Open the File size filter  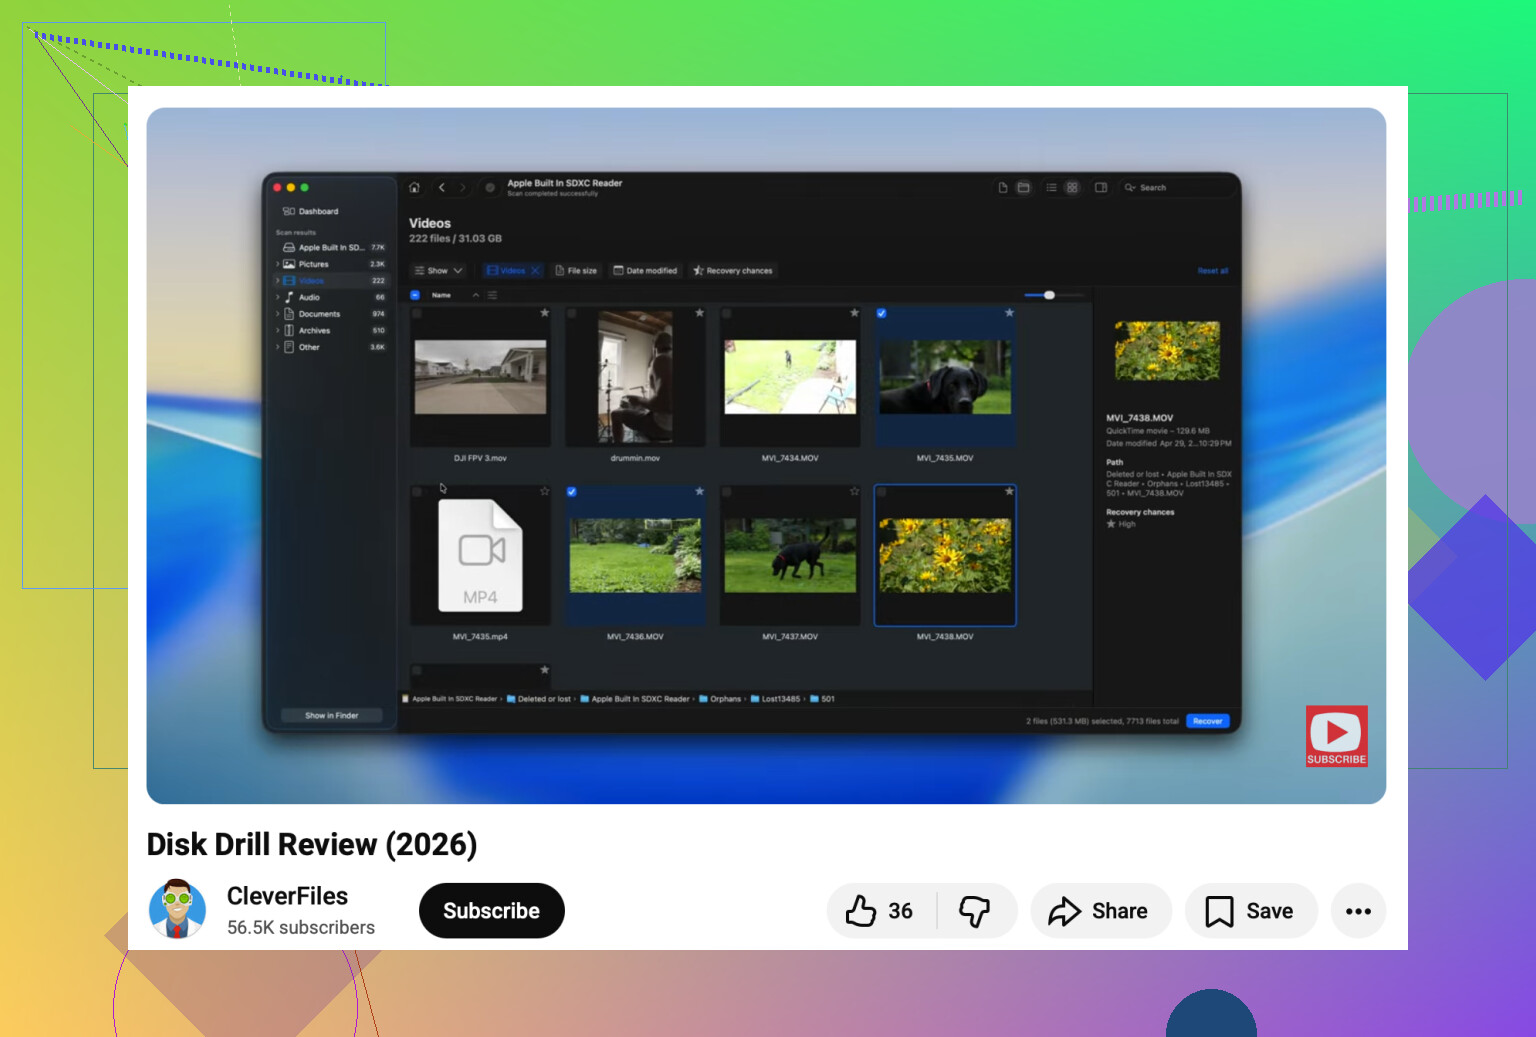[576, 270]
